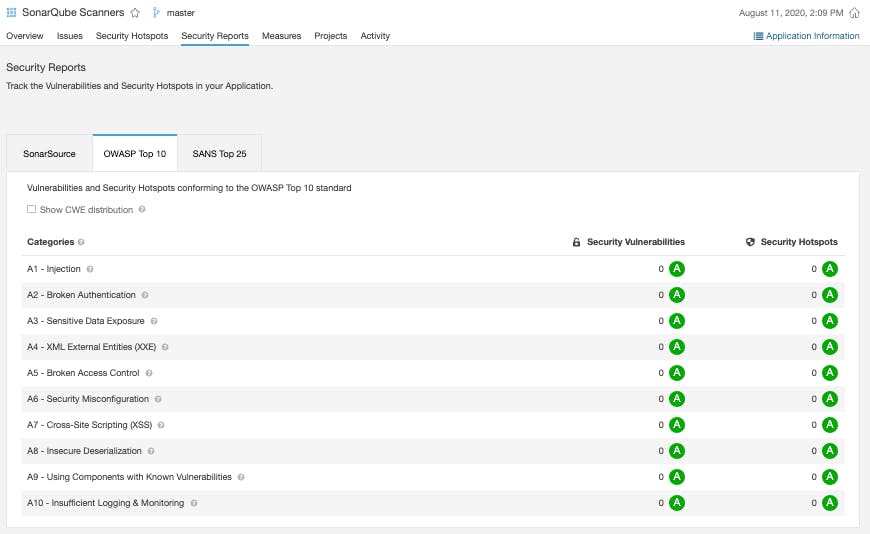Click the Security Vulnerabilities column header
The image size is (870, 534).
(x=636, y=242)
